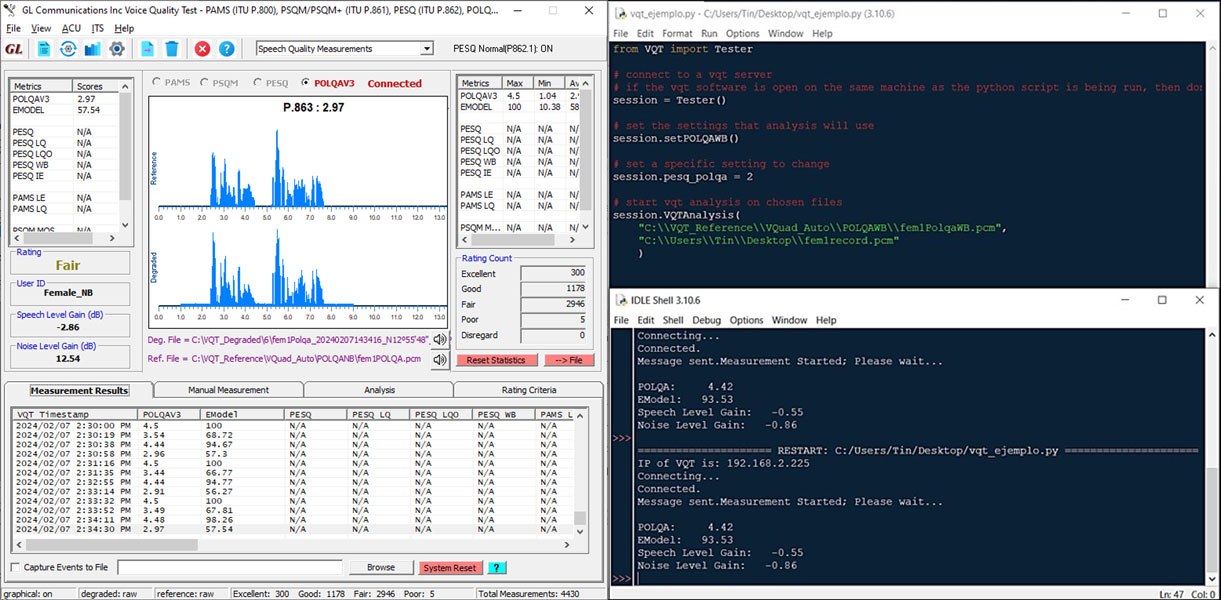The height and width of the screenshot is (600, 1221).
Task: Click the Total Measurements: 4430 status entry
Action: click(527, 594)
